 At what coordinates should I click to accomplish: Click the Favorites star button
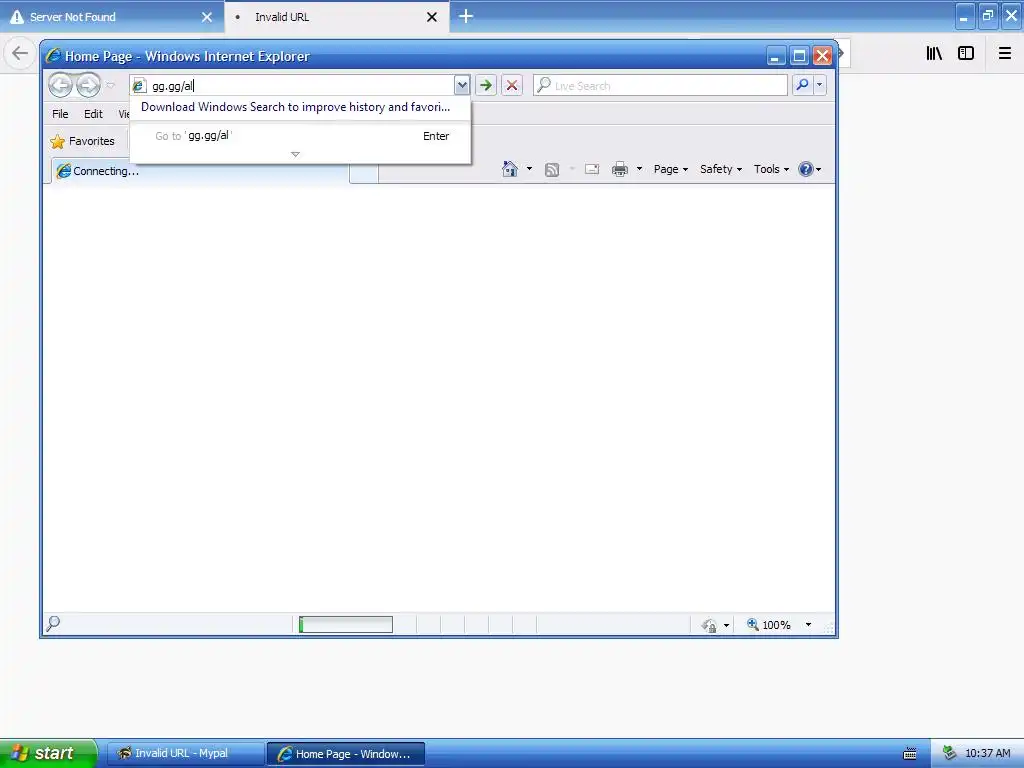[82, 141]
